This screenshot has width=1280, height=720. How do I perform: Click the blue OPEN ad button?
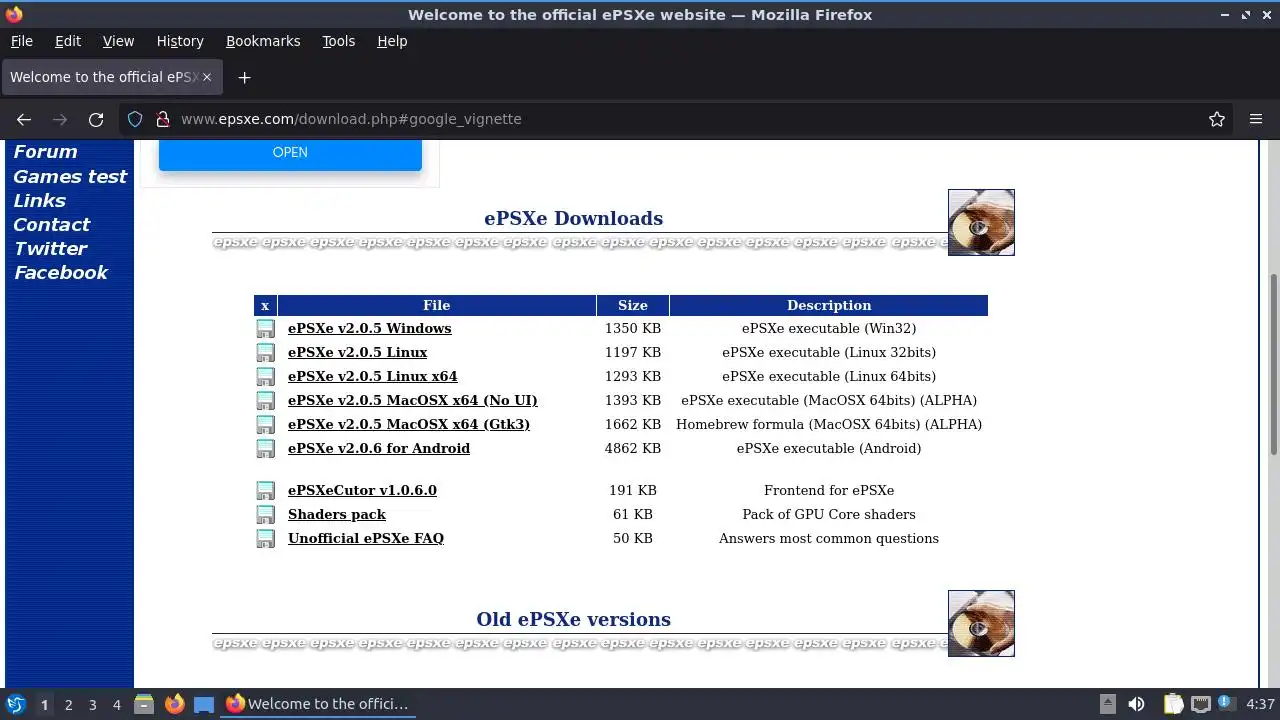tap(290, 154)
